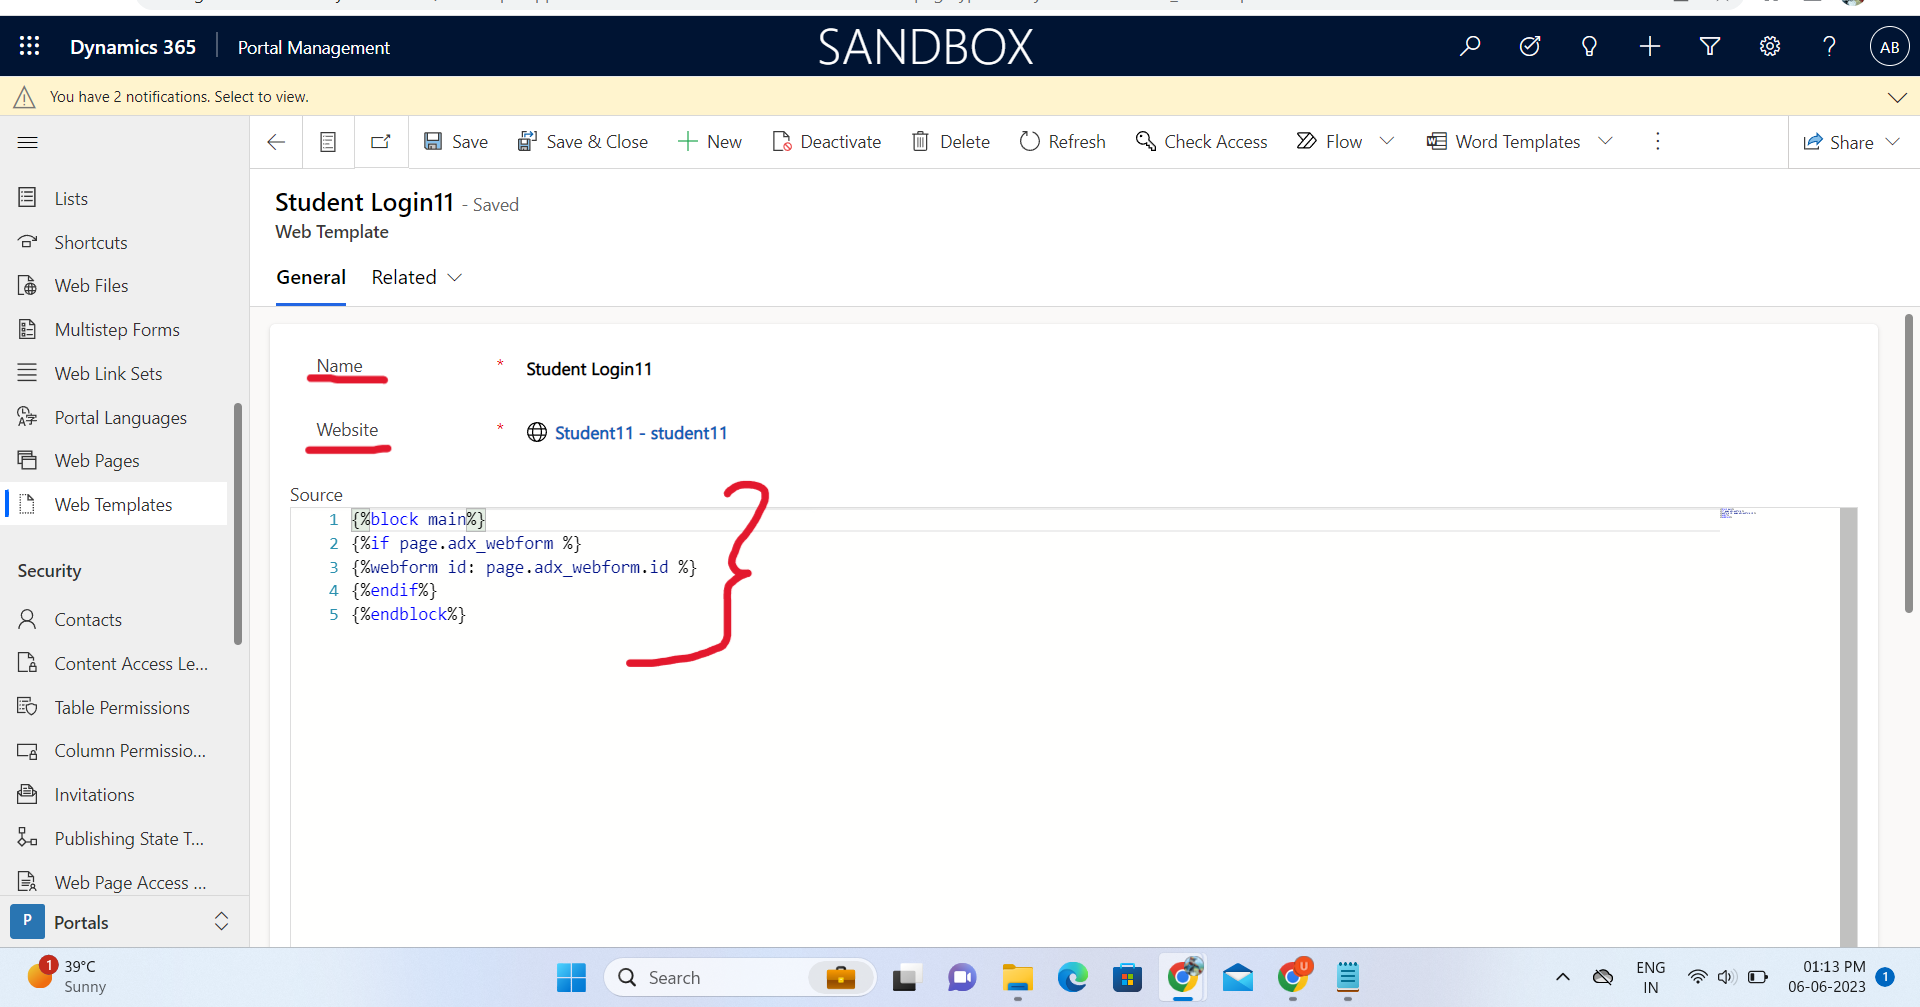Open Microsoft Edge from the taskbar
Viewport: 1920px width, 1007px height.
tap(1072, 977)
